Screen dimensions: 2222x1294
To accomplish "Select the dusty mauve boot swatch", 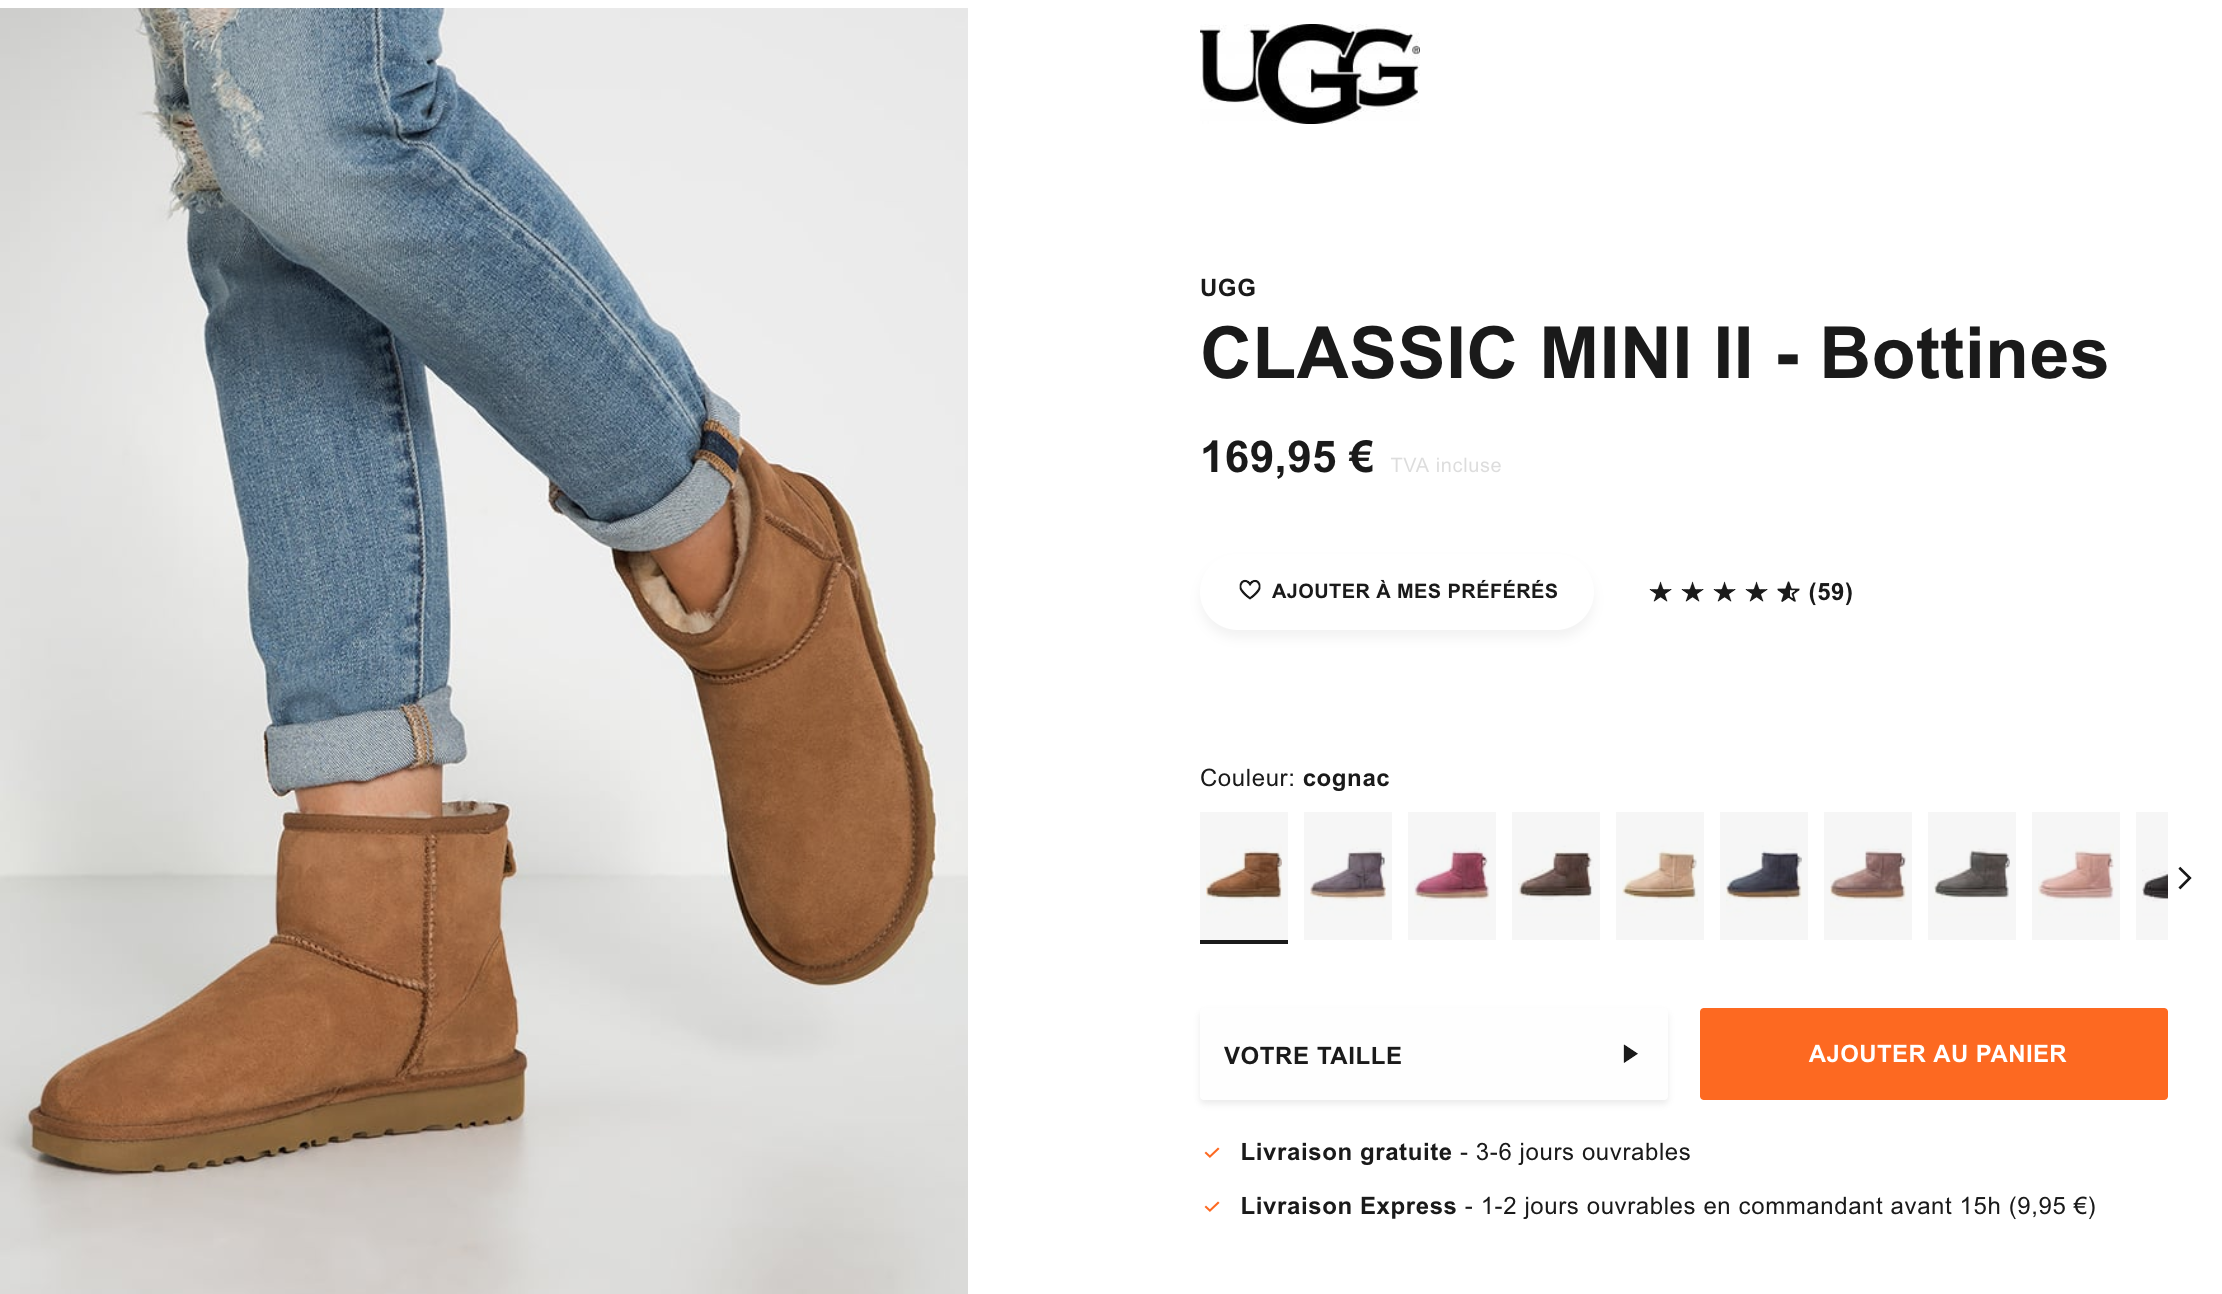I will tap(1868, 876).
